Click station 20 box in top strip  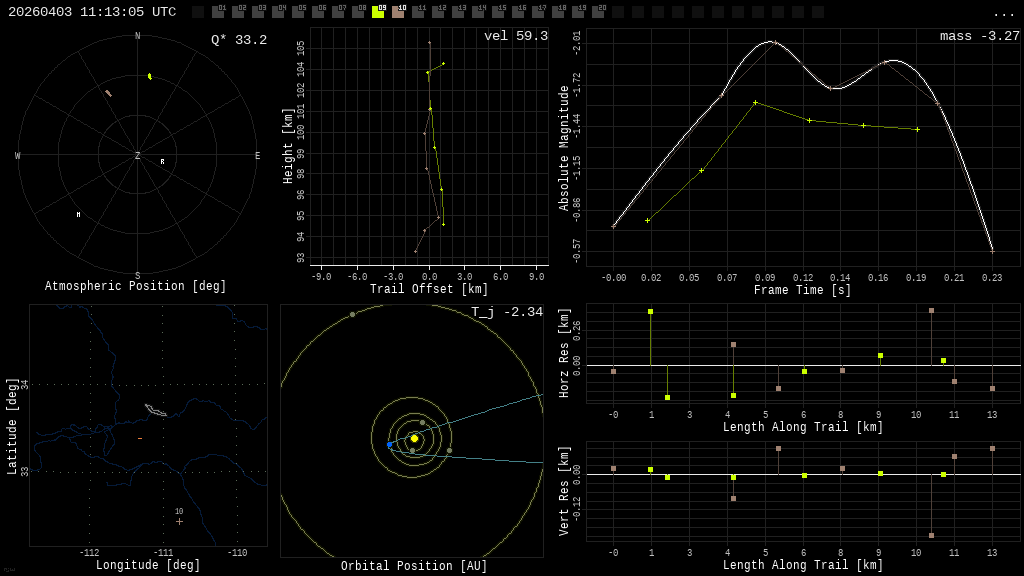point(598,12)
